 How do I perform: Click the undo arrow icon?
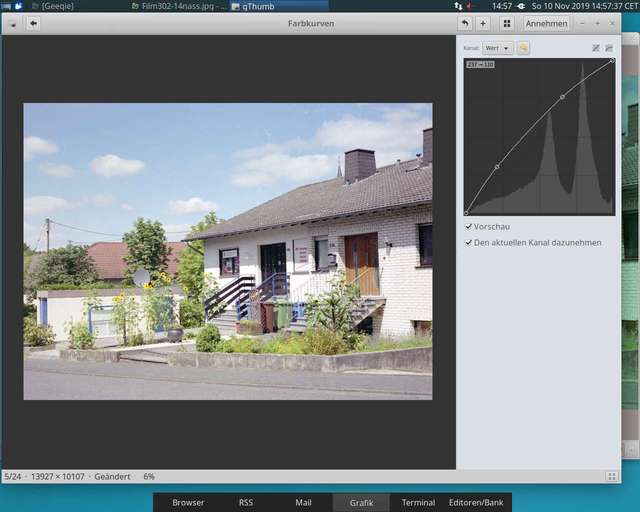(464, 23)
